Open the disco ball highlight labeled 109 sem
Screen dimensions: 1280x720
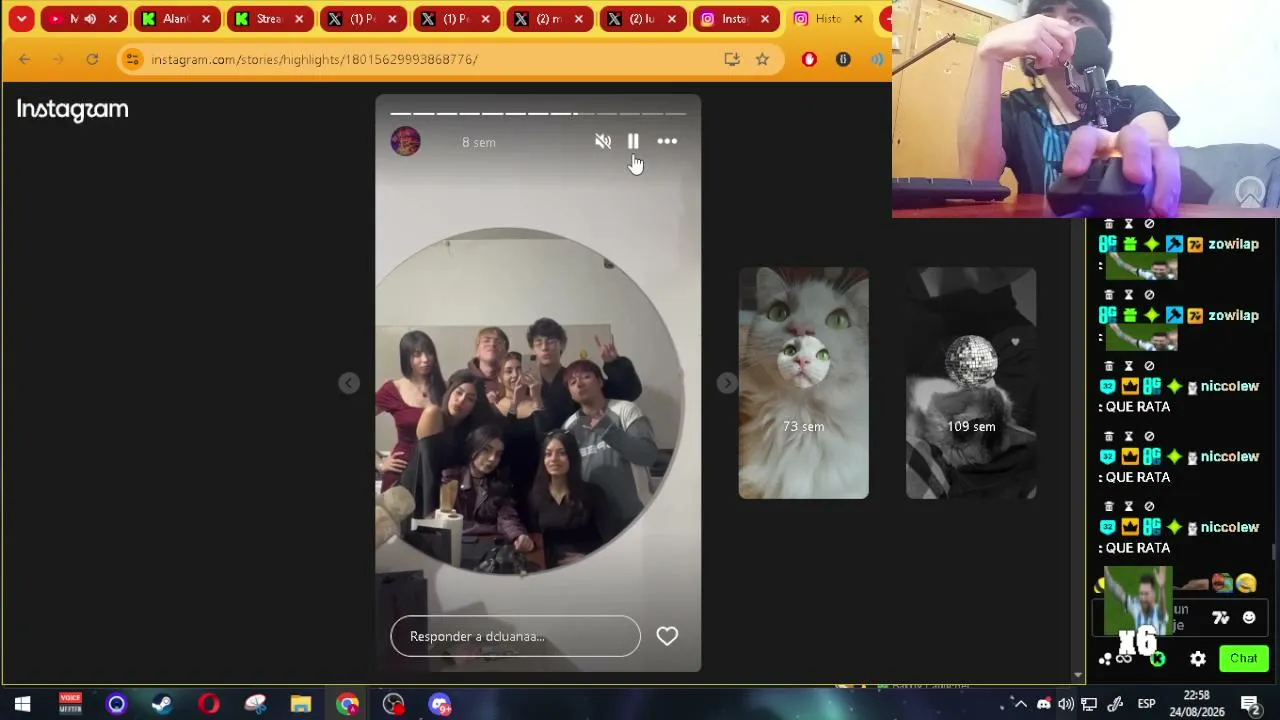point(971,383)
